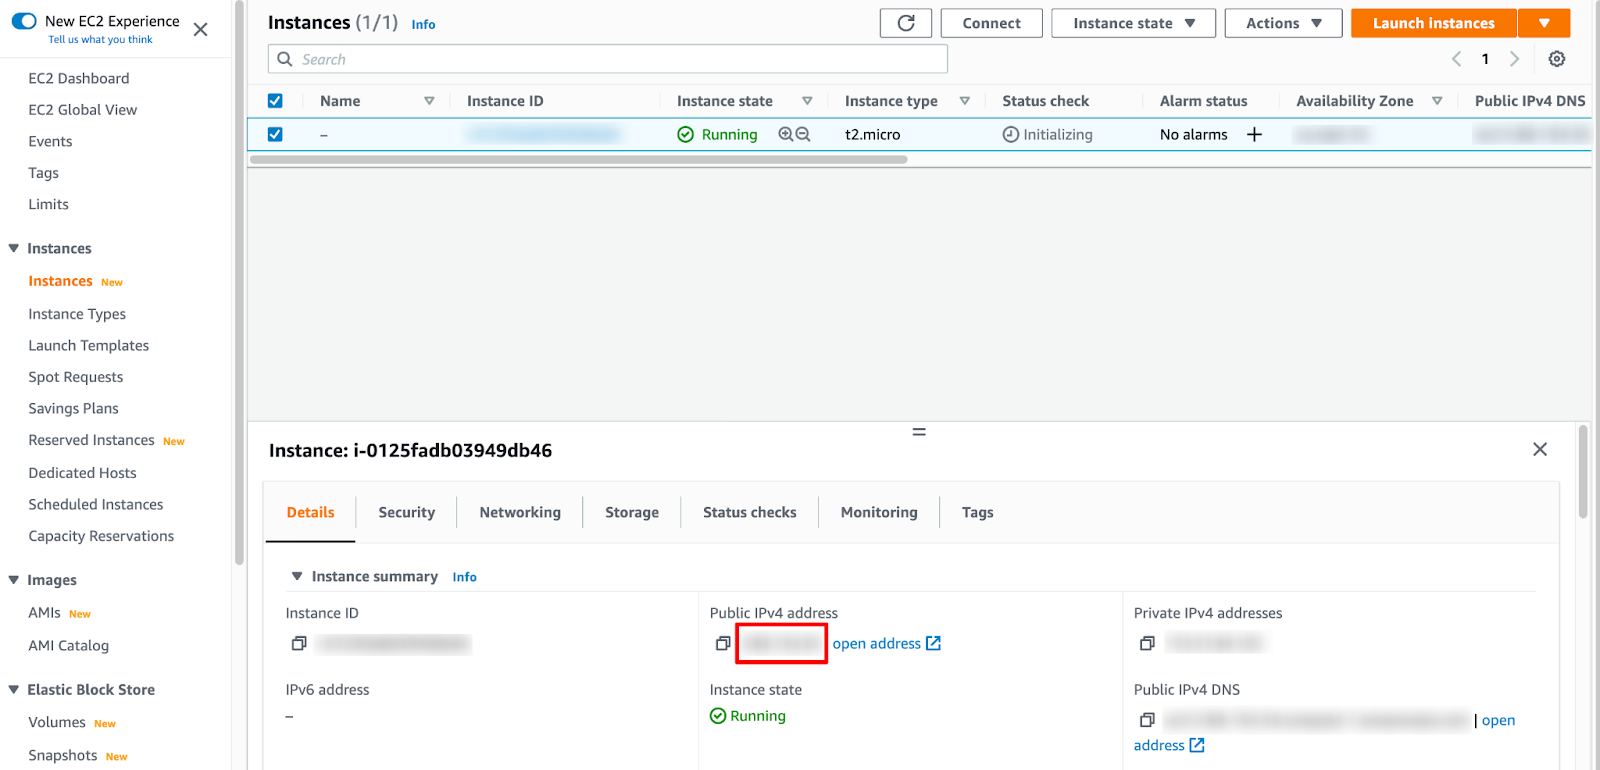Screen dimensions: 1600x770
Task: Click the sidebar vertical scrollbar
Action: [x=239, y=283]
